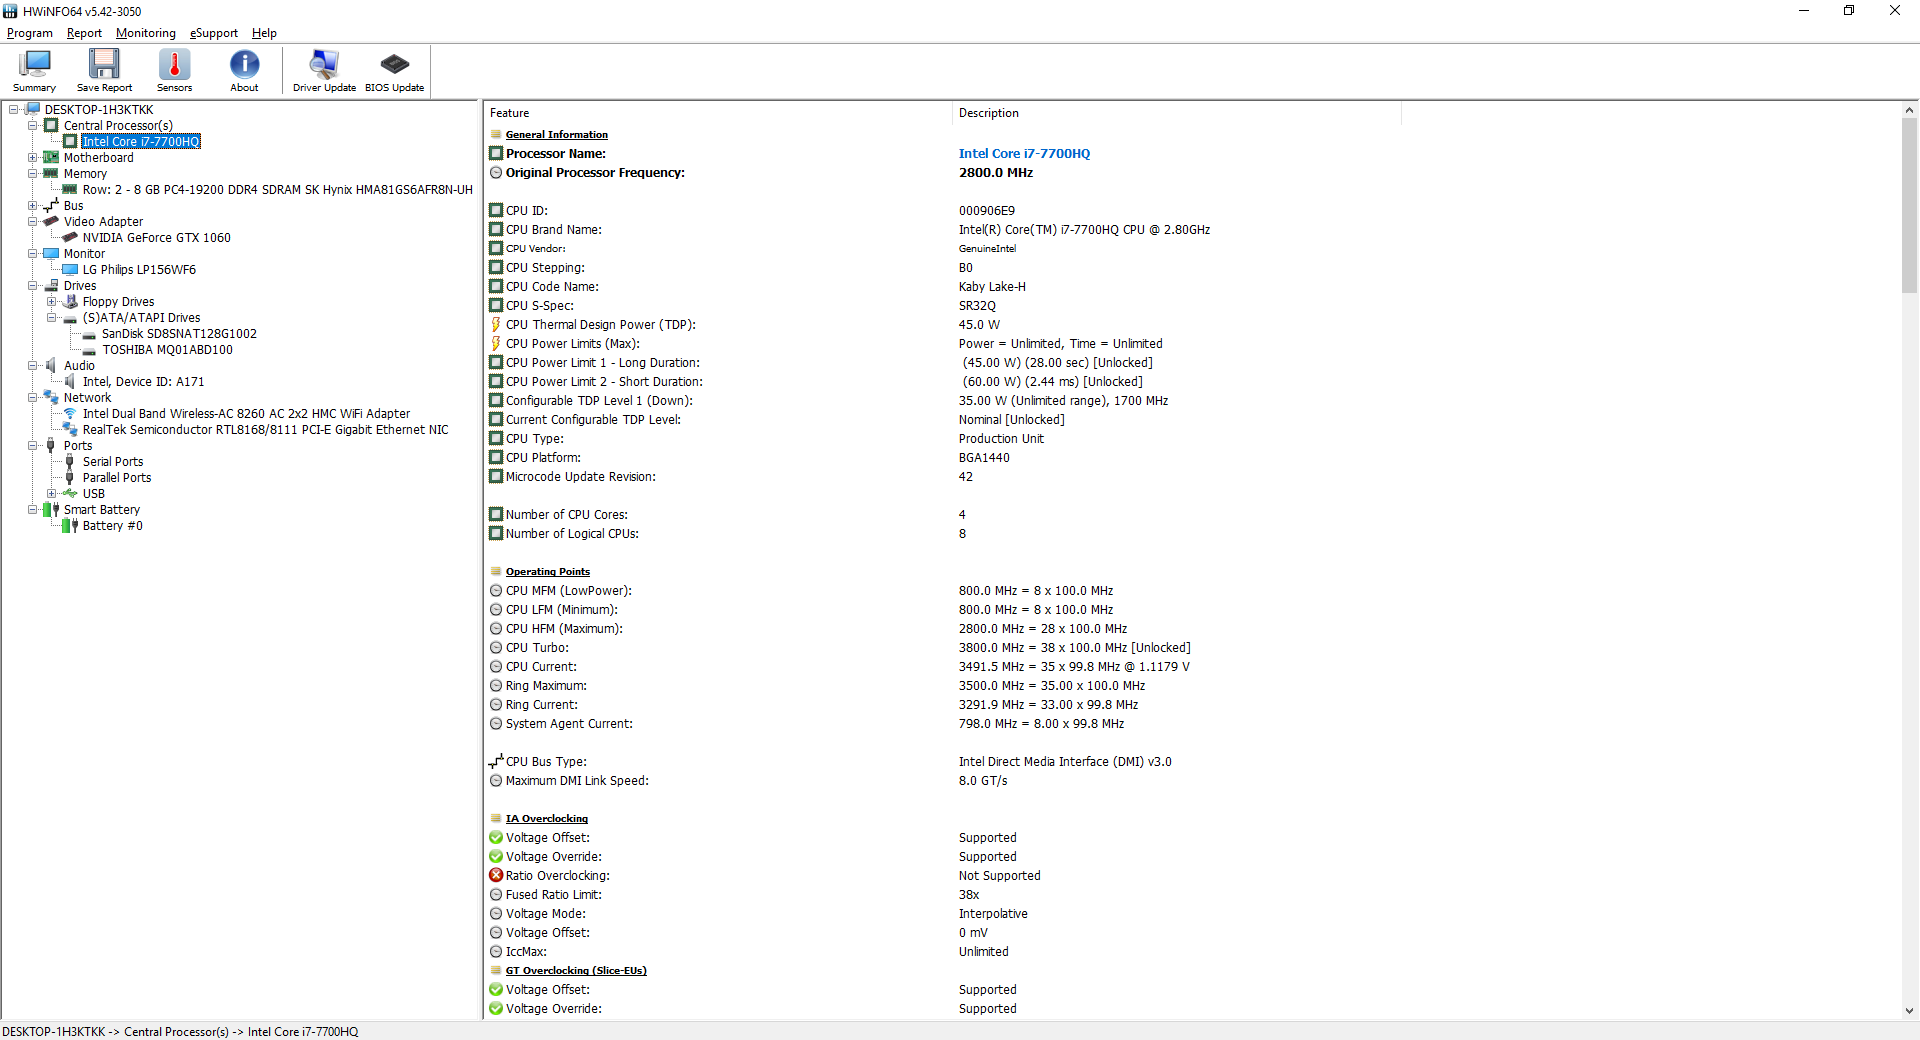
Task: Click the vertical scrollbar thumb
Action: tap(1909, 206)
